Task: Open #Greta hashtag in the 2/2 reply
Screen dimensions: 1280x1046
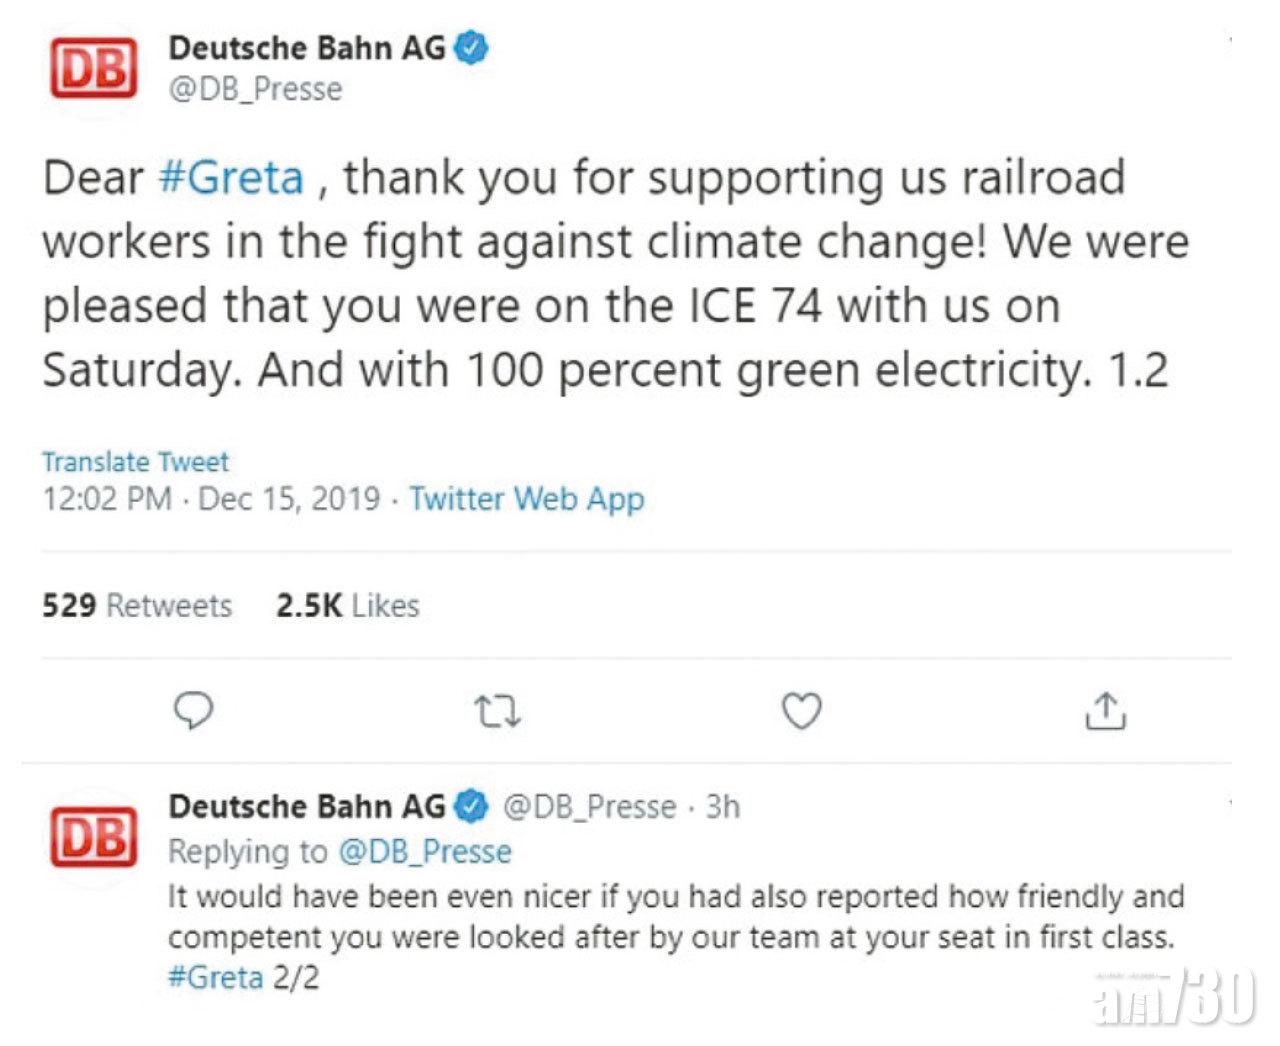Action: [215, 977]
